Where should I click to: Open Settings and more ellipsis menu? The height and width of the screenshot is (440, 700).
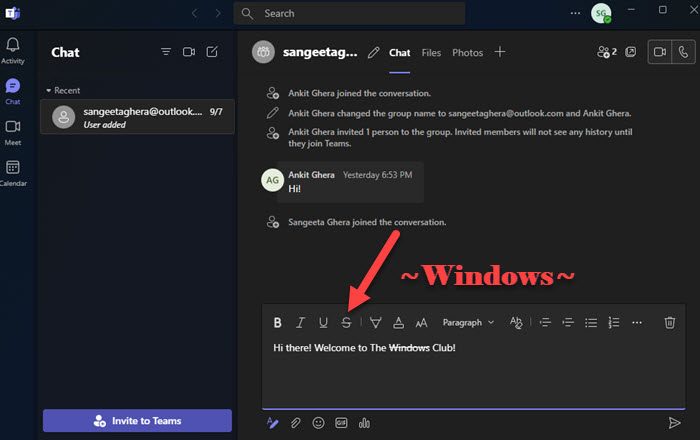(575, 13)
